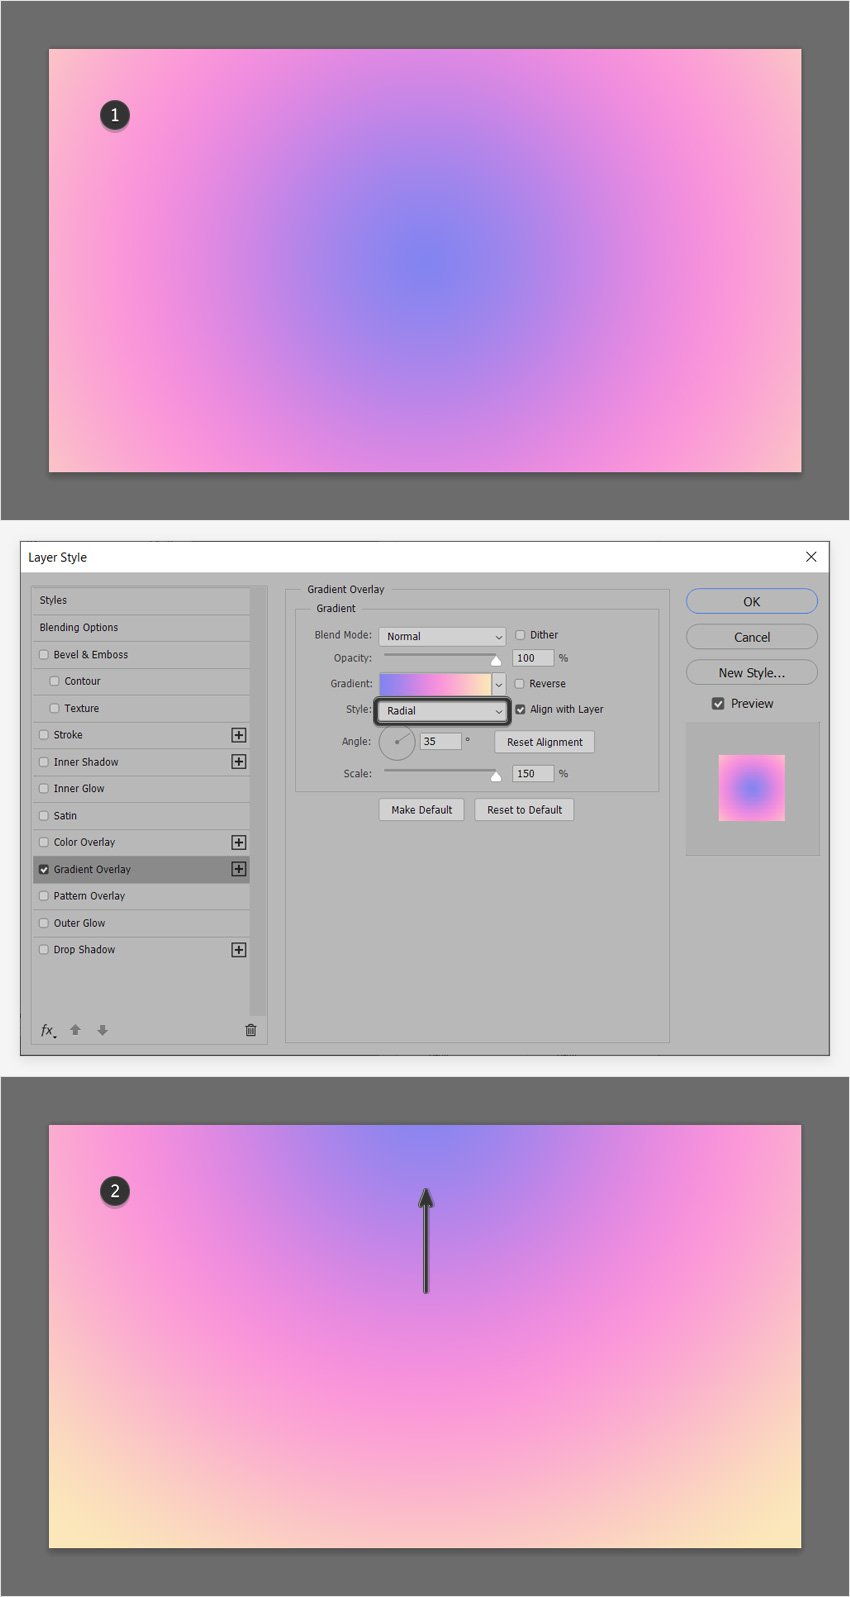Delete effect using trash icon
The height and width of the screenshot is (1597, 850).
[x=251, y=1030]
